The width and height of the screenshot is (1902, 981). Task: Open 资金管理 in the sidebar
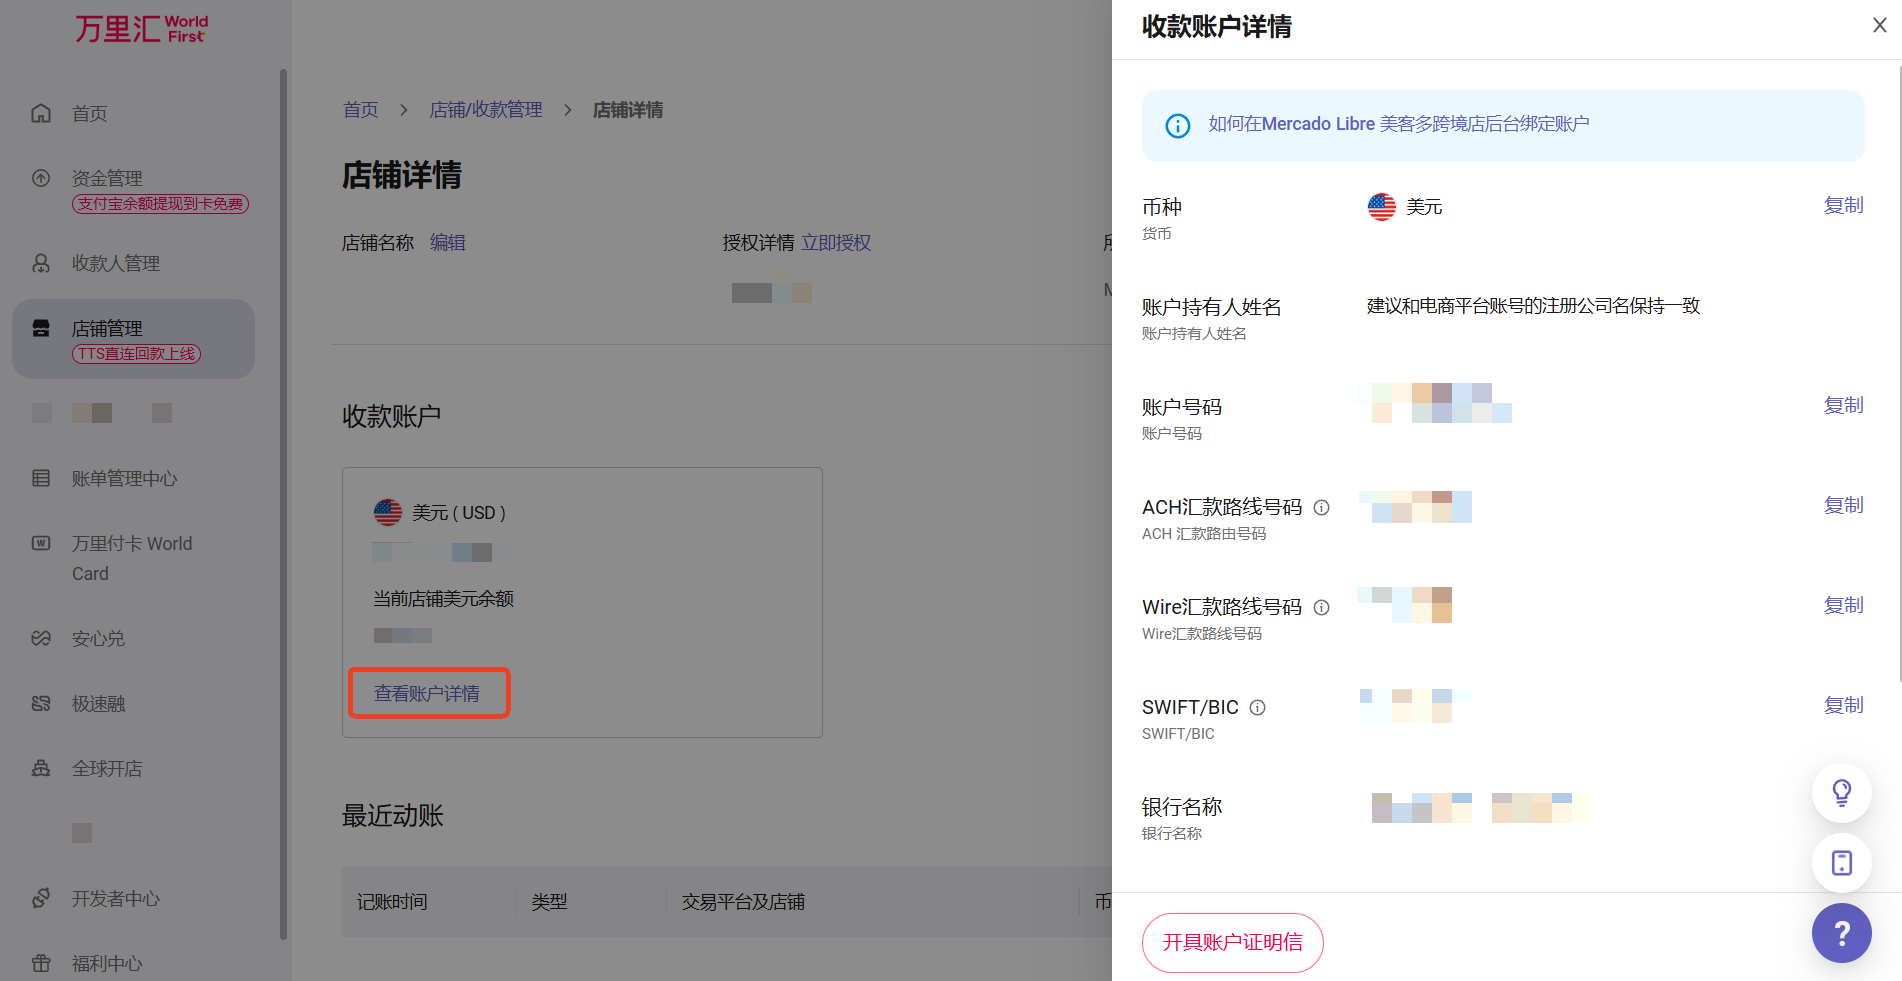pyautogui.click(x=107, y=178)
